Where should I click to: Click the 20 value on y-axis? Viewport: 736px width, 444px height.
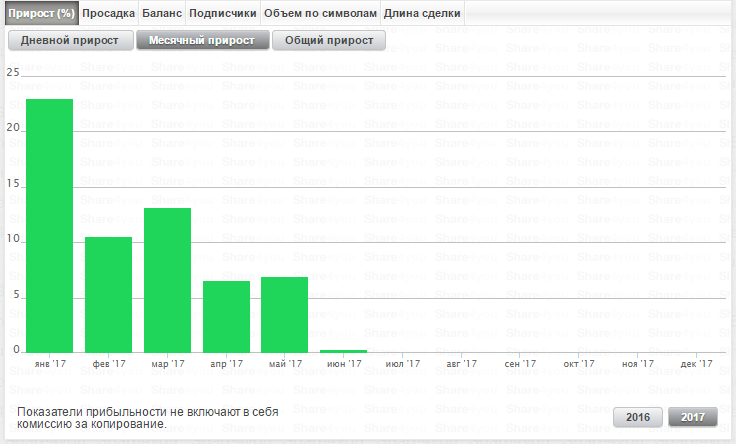click(x=13, y=128)
